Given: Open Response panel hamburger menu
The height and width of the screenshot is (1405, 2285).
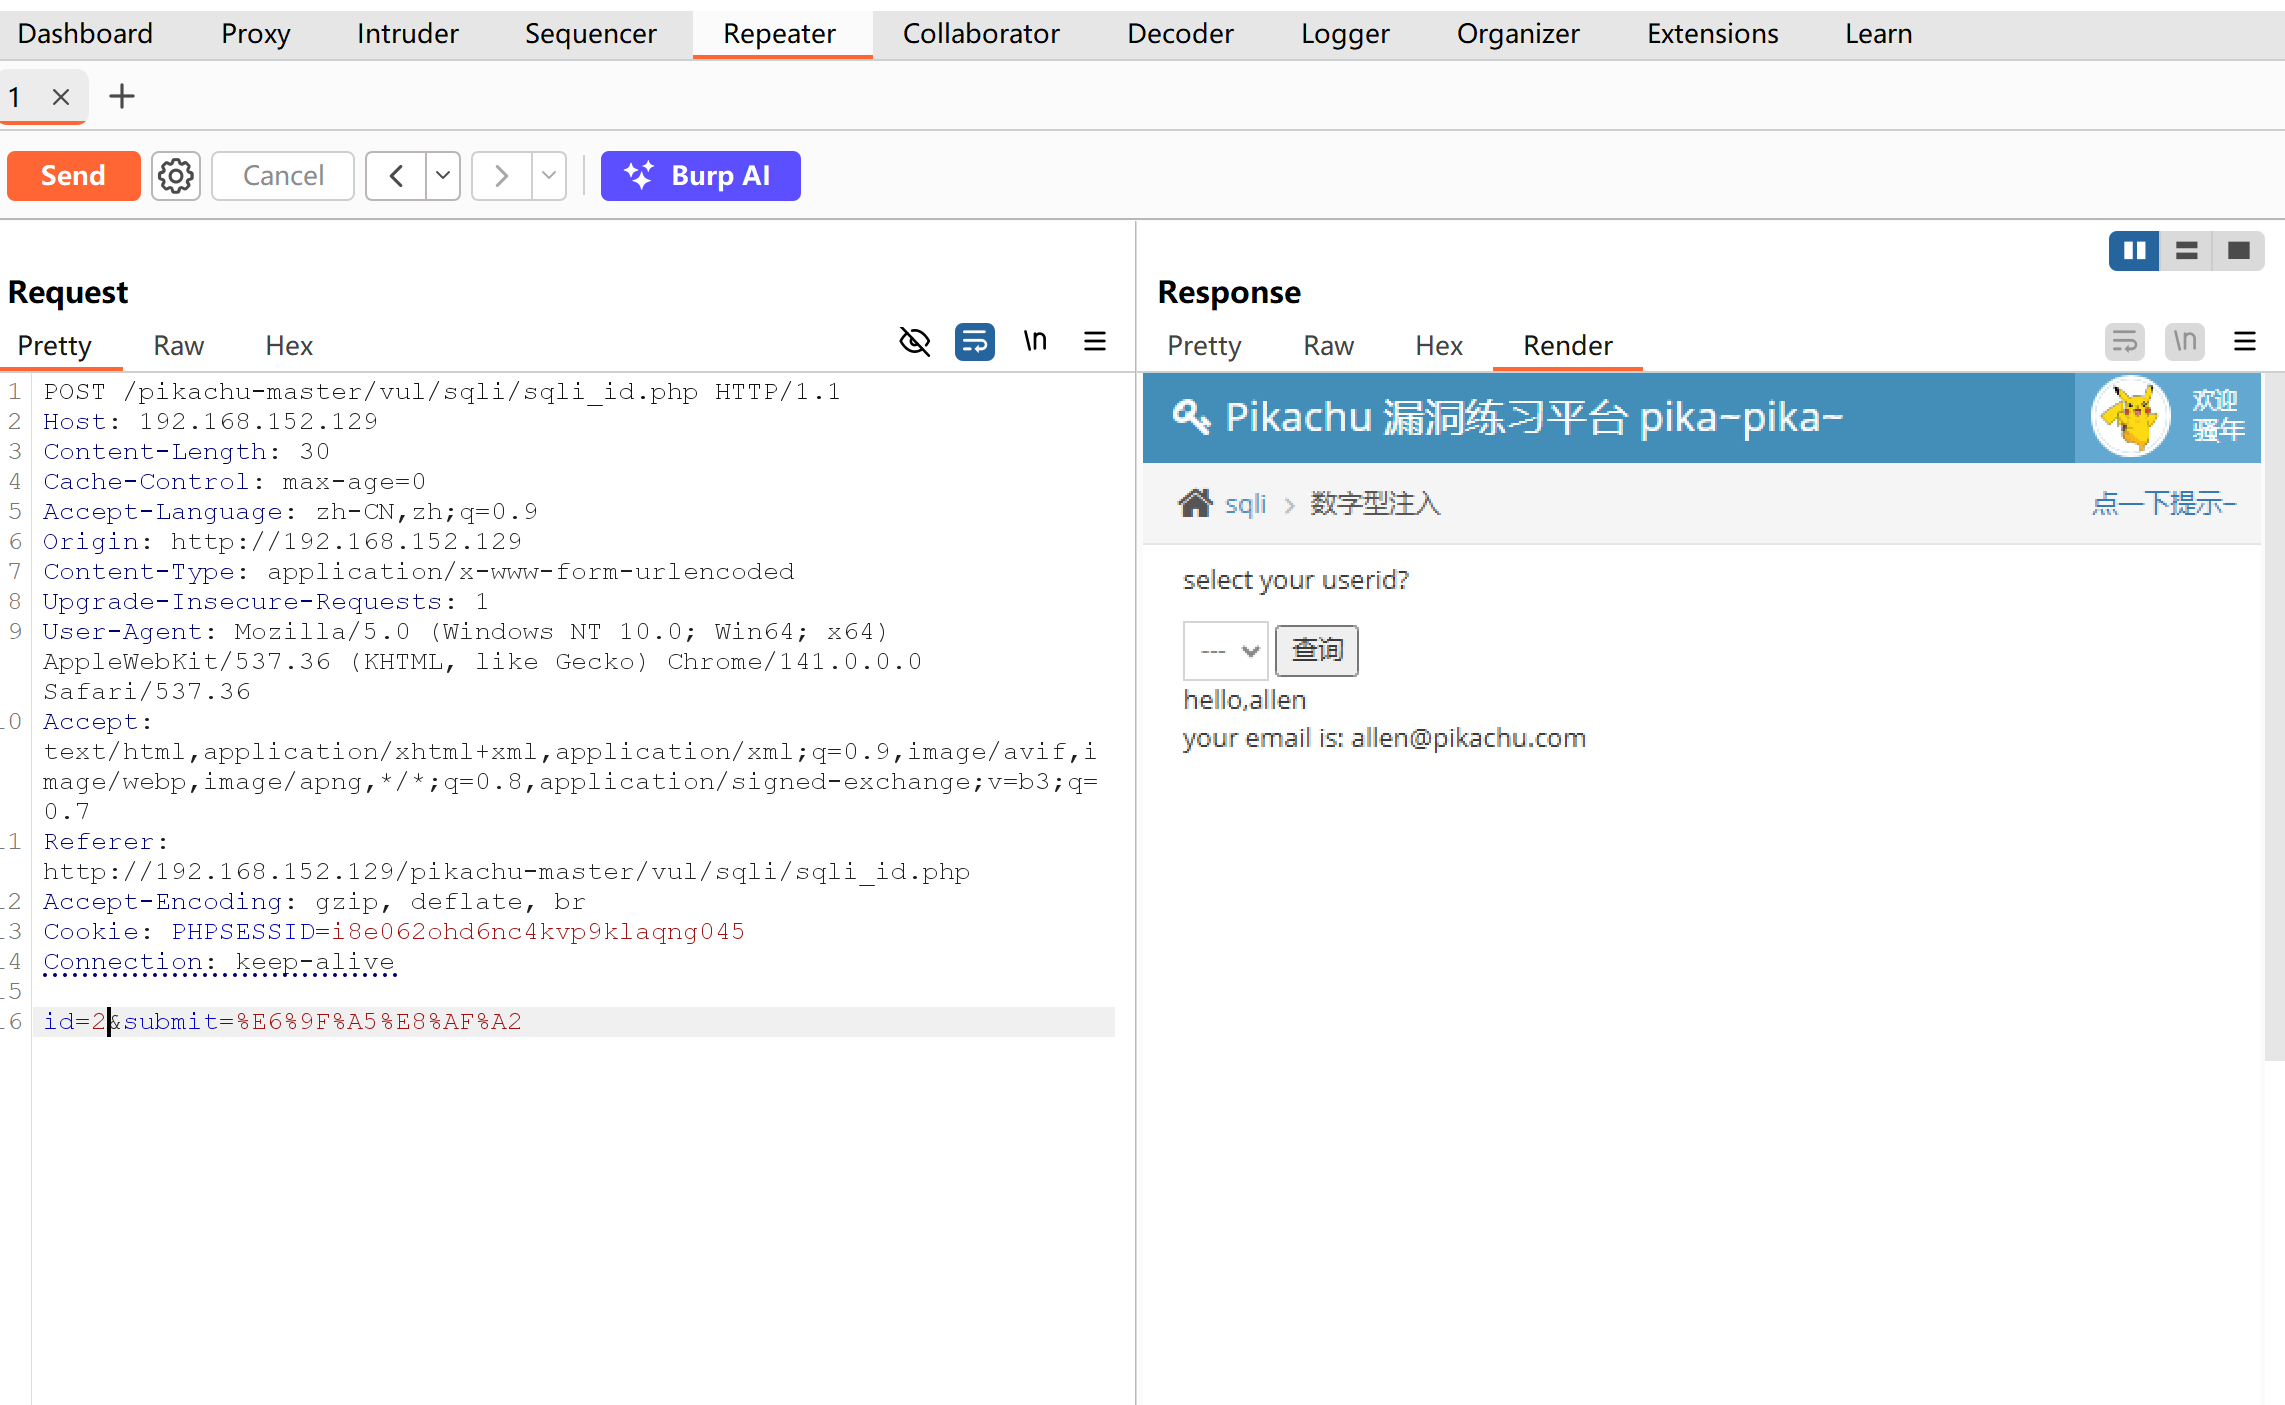Looking at the screenshot, I should point(2245,342).
